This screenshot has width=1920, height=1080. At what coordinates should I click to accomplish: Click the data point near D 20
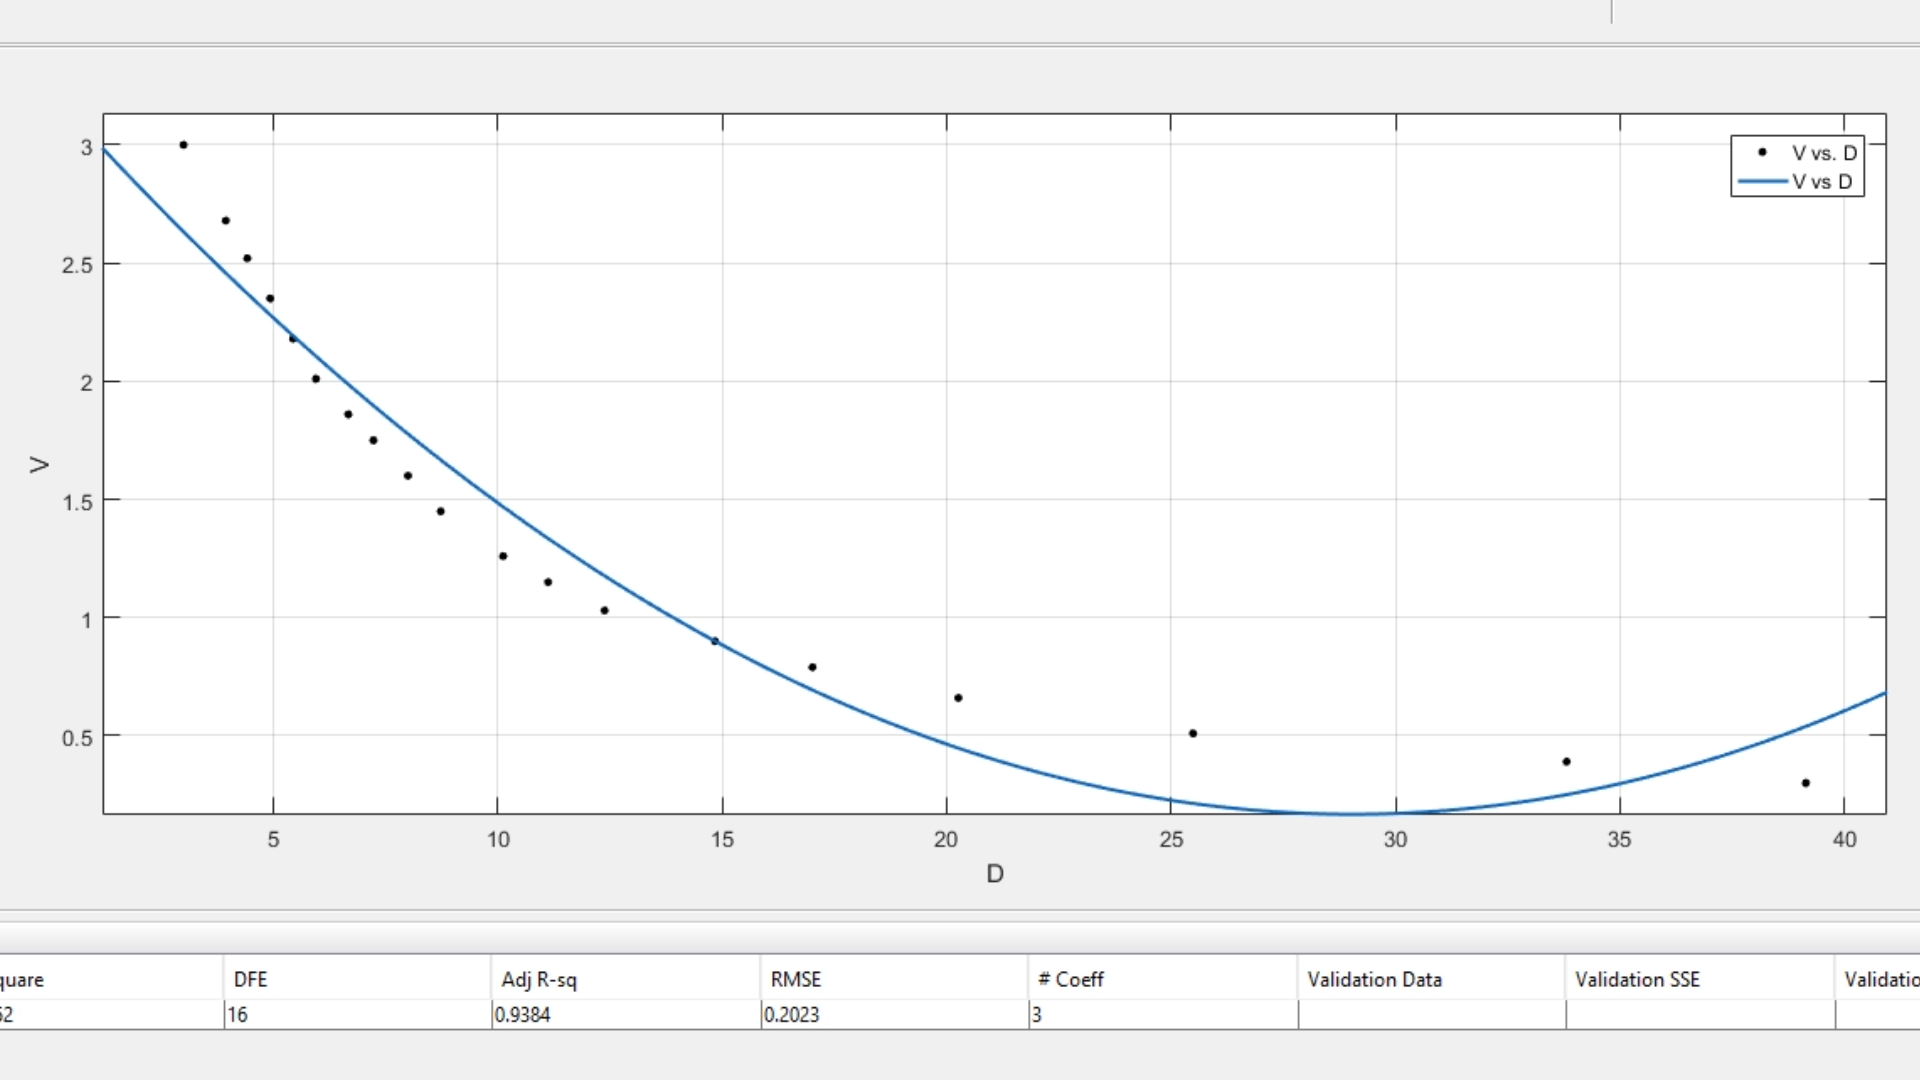point(958,698)
